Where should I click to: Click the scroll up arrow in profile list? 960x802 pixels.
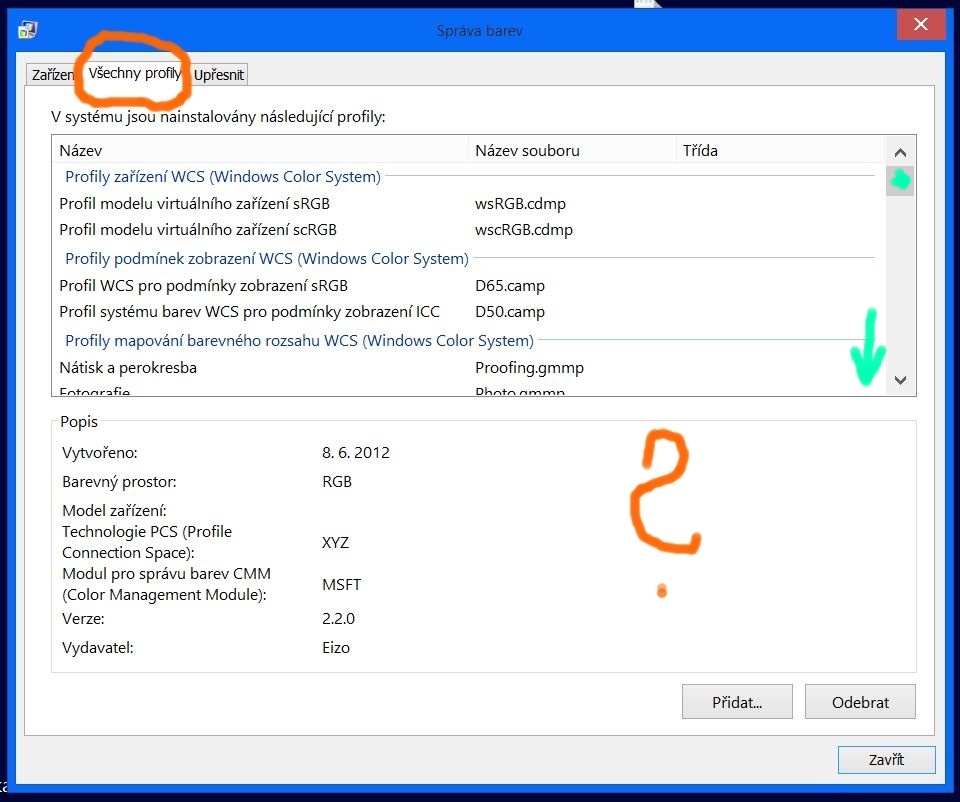(900, 153)
